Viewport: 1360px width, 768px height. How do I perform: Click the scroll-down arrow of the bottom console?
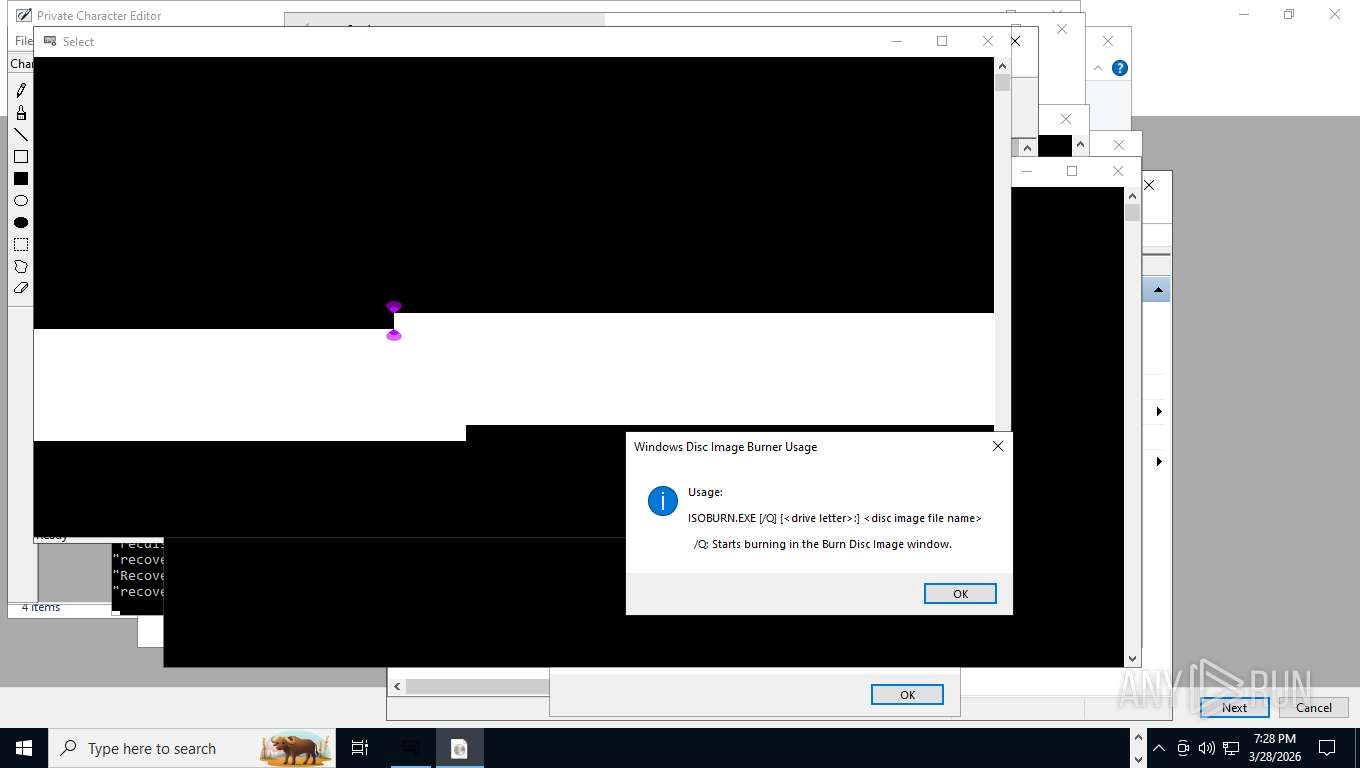(1132, 658)
